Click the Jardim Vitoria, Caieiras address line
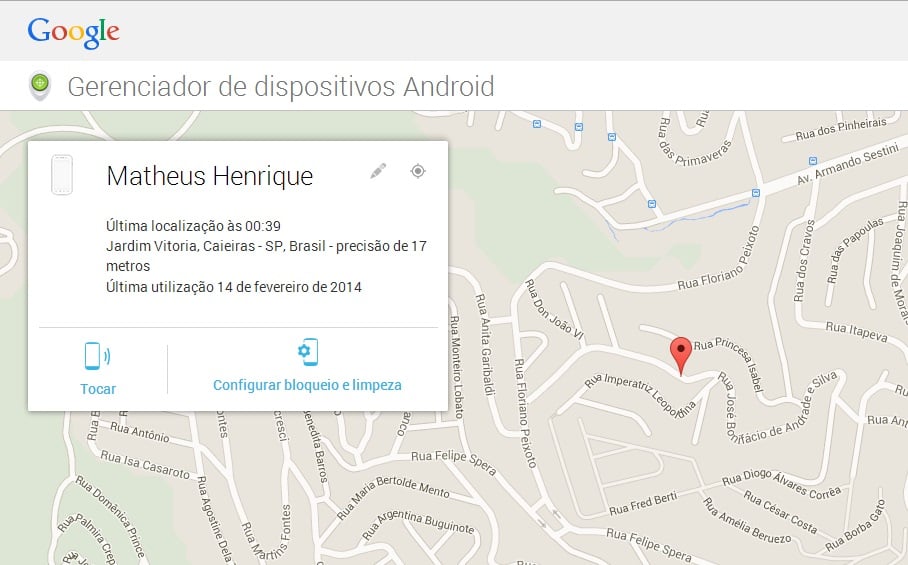Screen dimensions: 908x565 click(266, 256)
